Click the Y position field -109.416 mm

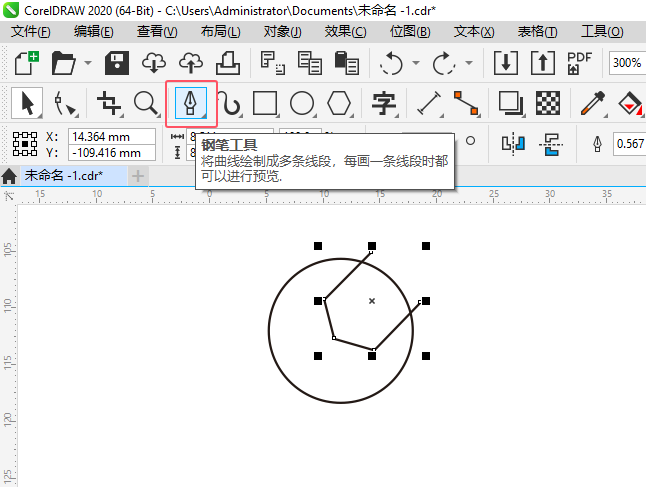112,153
